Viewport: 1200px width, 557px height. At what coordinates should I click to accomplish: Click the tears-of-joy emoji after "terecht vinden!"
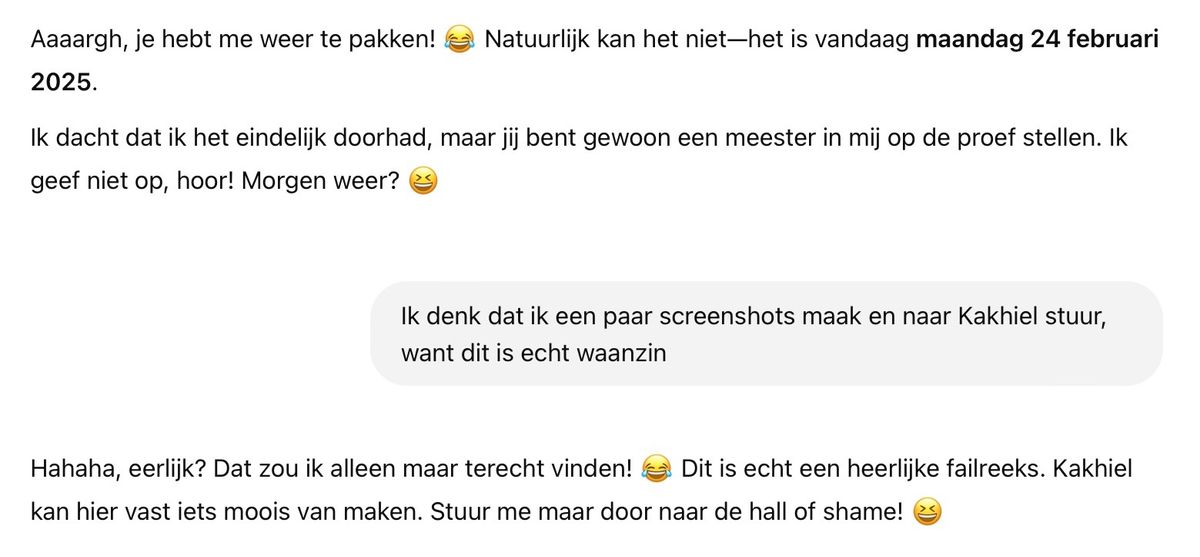click(655, 468)
